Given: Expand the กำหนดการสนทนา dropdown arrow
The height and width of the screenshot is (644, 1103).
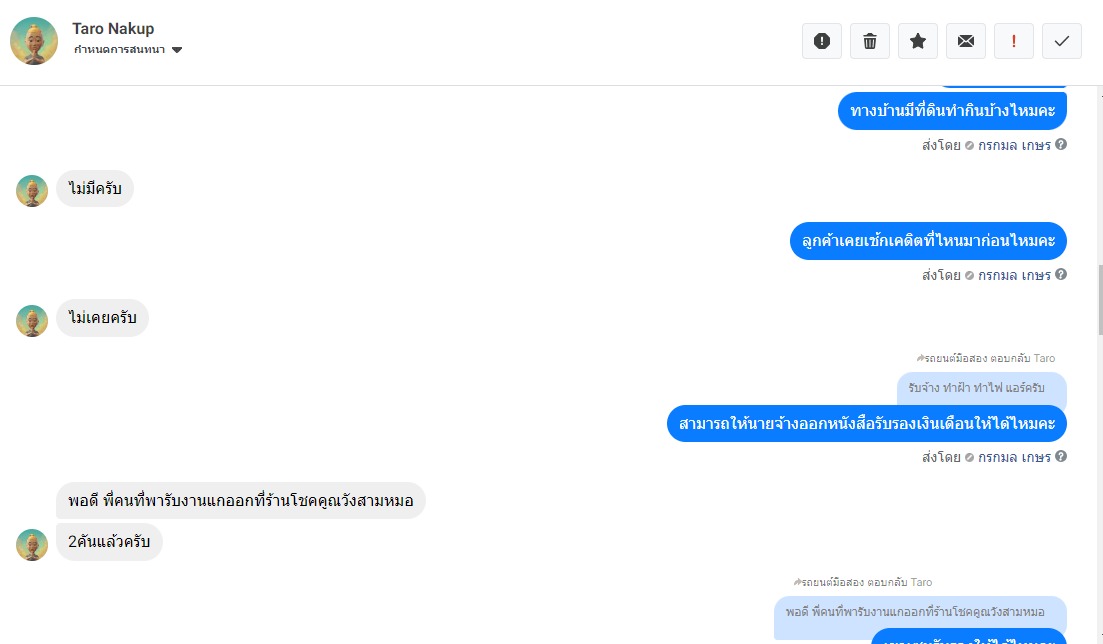Looking at the screenshot, I should click(x=177, y=50).
